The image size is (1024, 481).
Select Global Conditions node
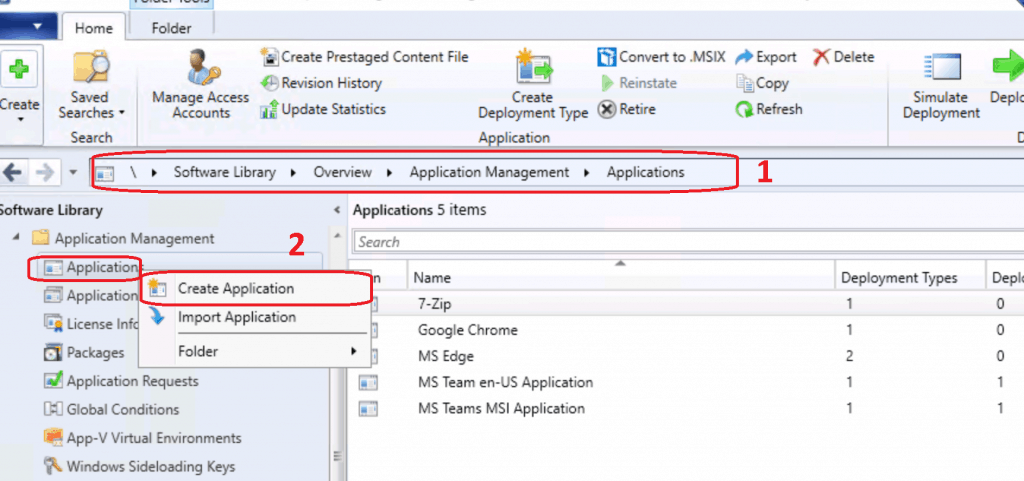[111, 409]
